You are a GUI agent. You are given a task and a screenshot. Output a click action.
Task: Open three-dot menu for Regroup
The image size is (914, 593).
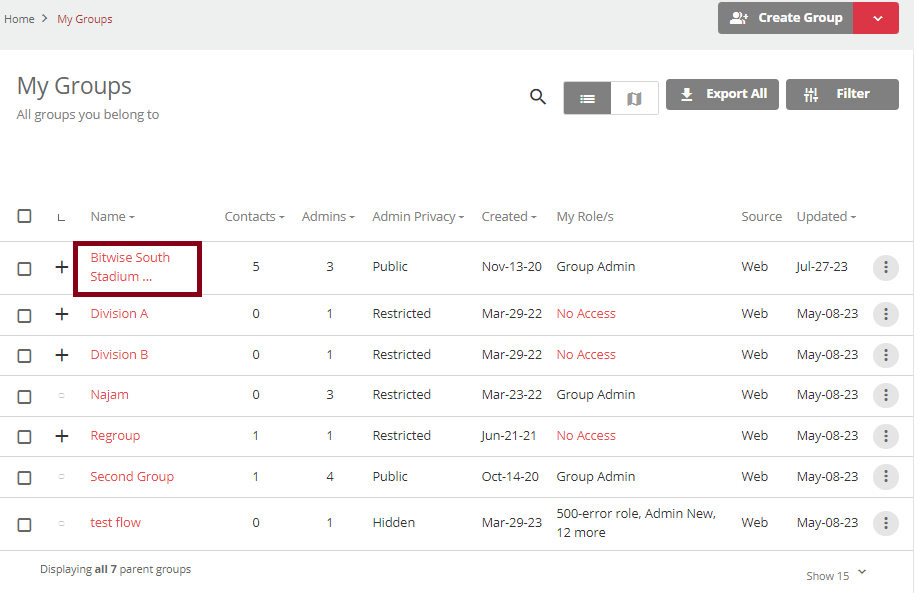coord(885,436)
